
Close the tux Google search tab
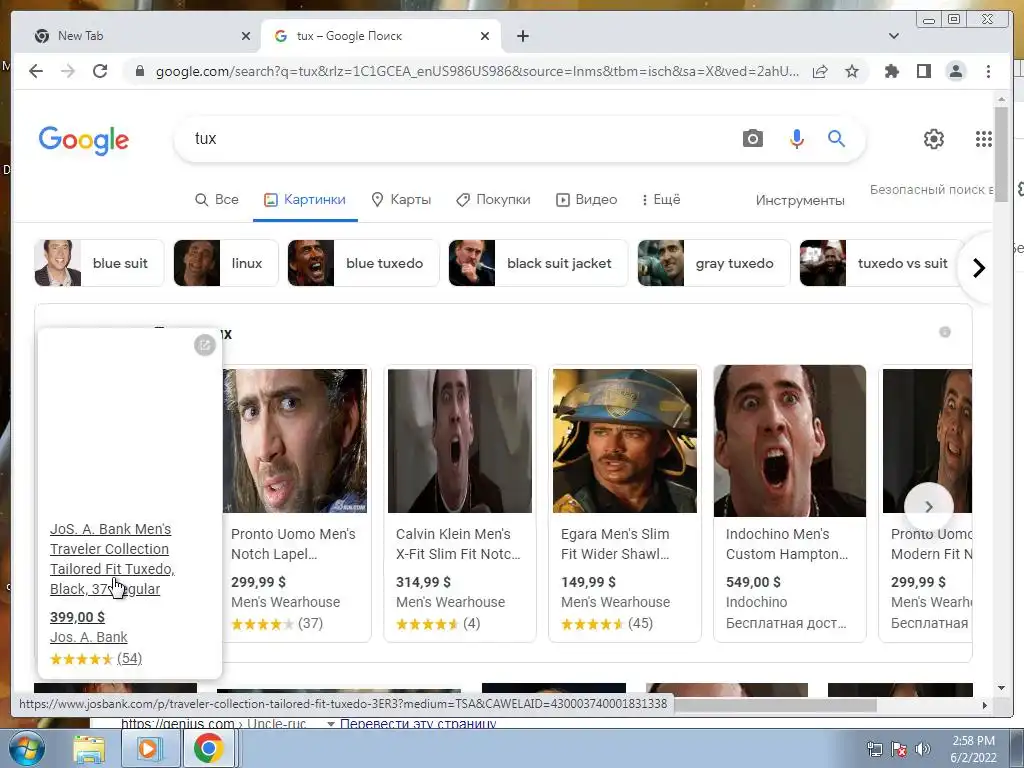coord(485,36)
